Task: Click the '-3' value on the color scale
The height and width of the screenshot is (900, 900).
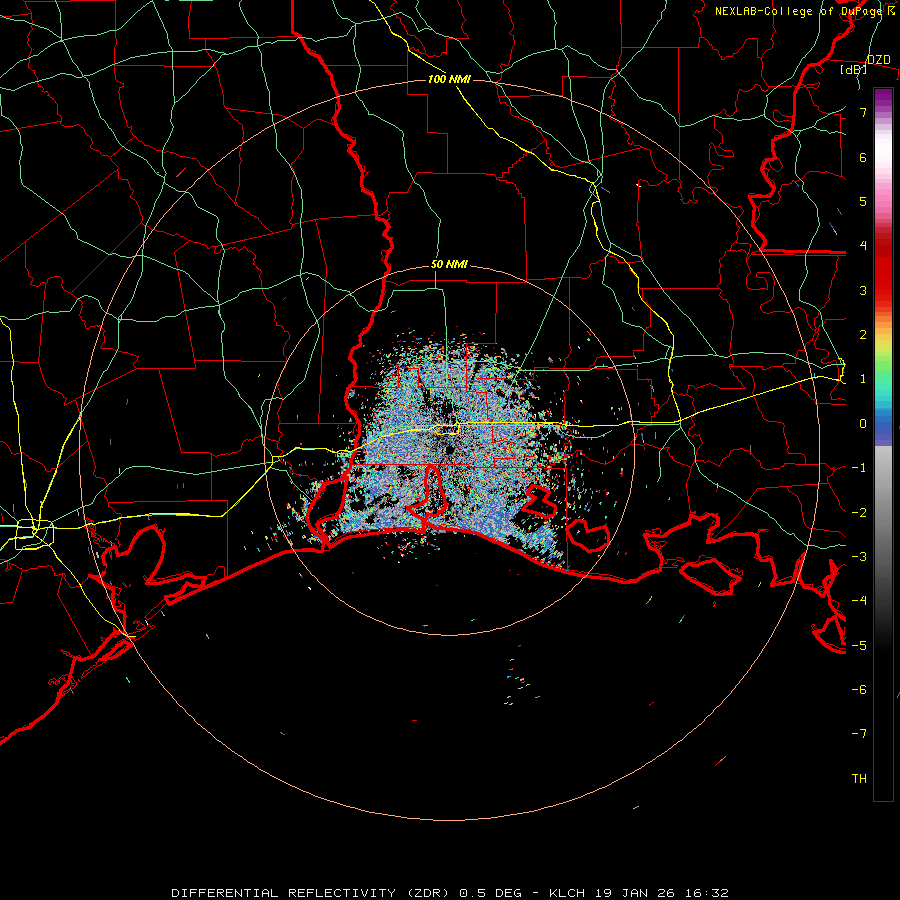Action: coord(859,556)
